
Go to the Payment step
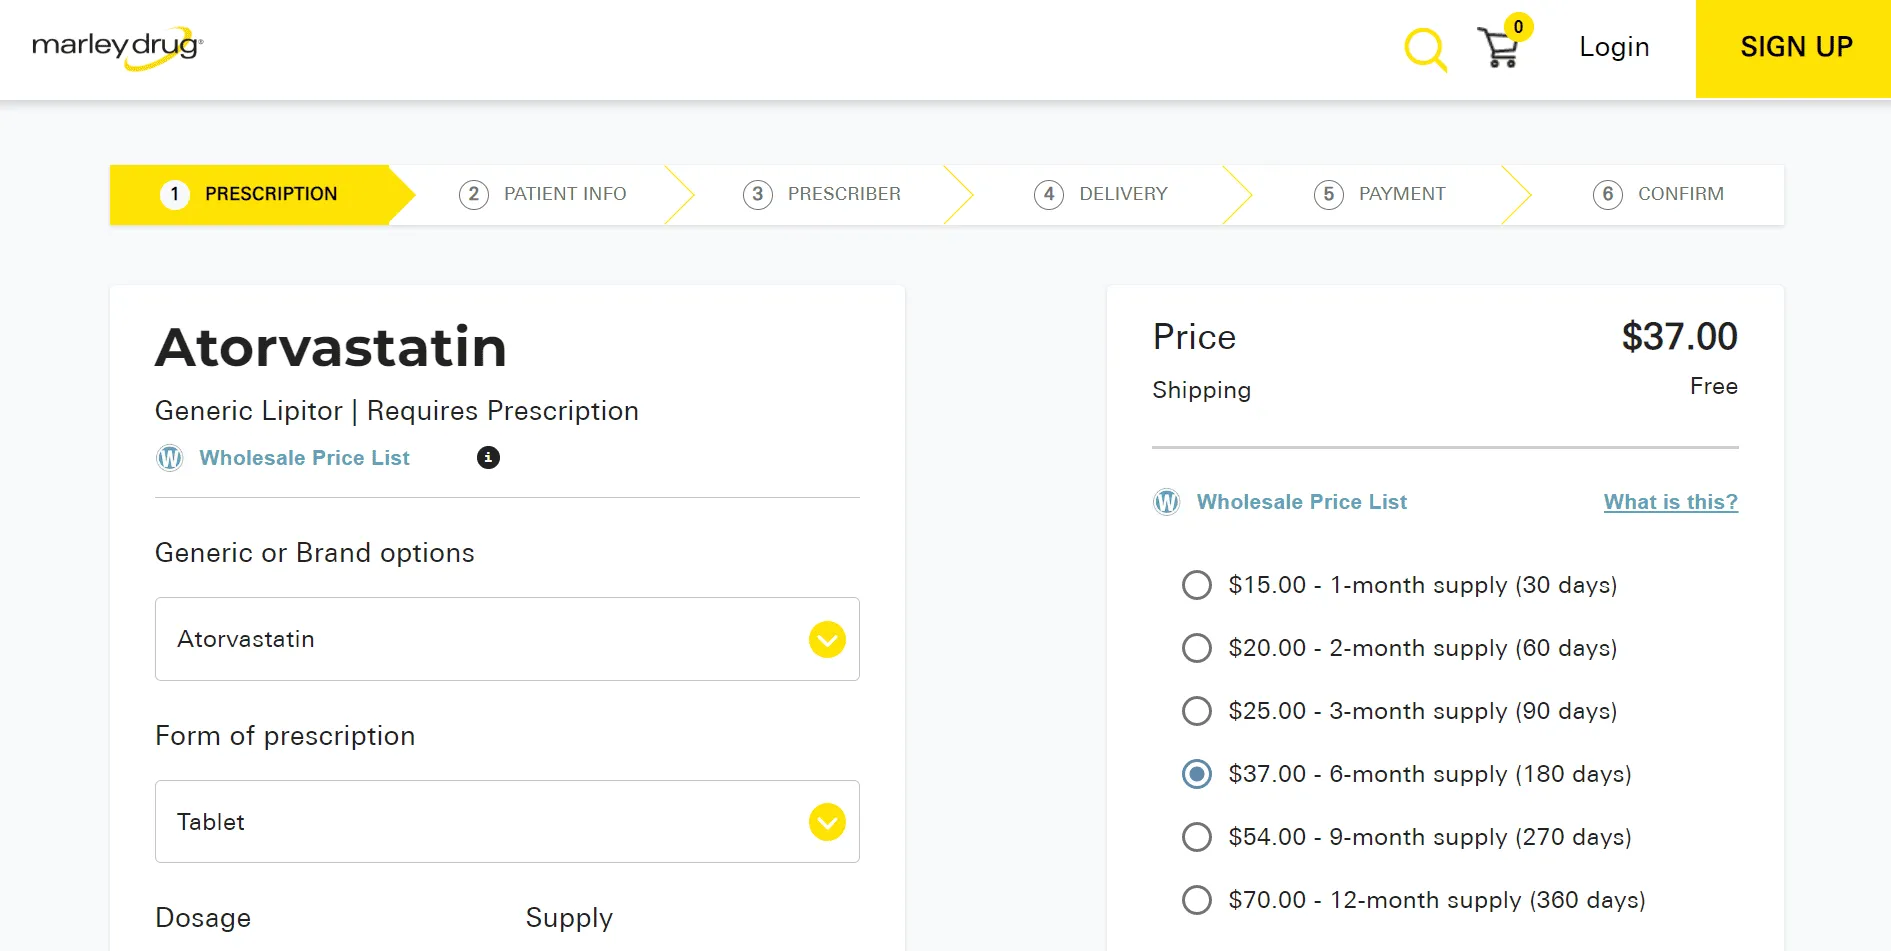pos(1380,194)
